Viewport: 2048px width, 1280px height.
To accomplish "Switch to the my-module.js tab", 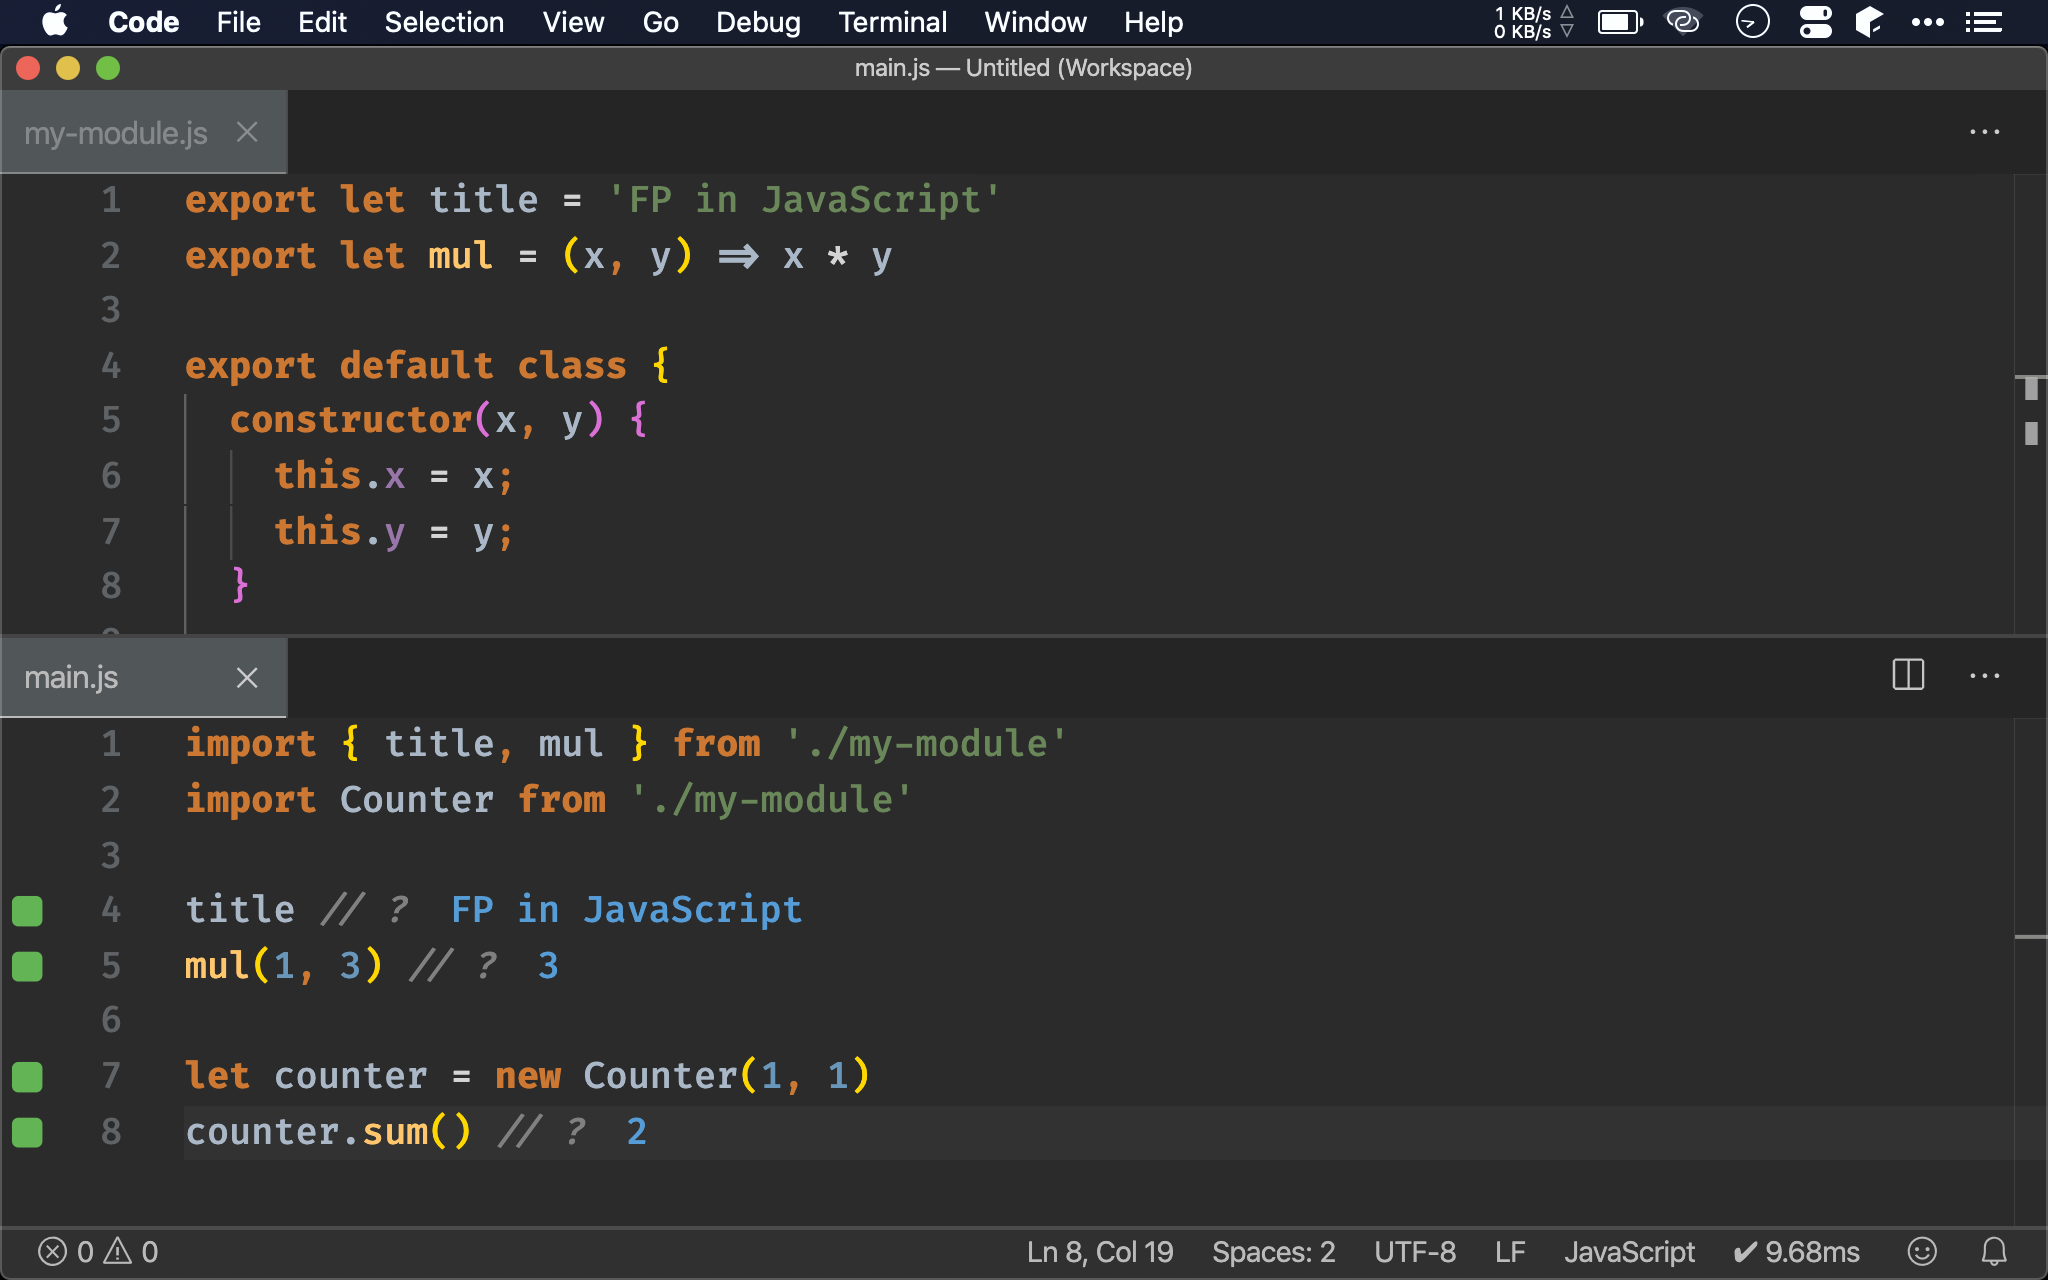I will (x=116, y=133).
